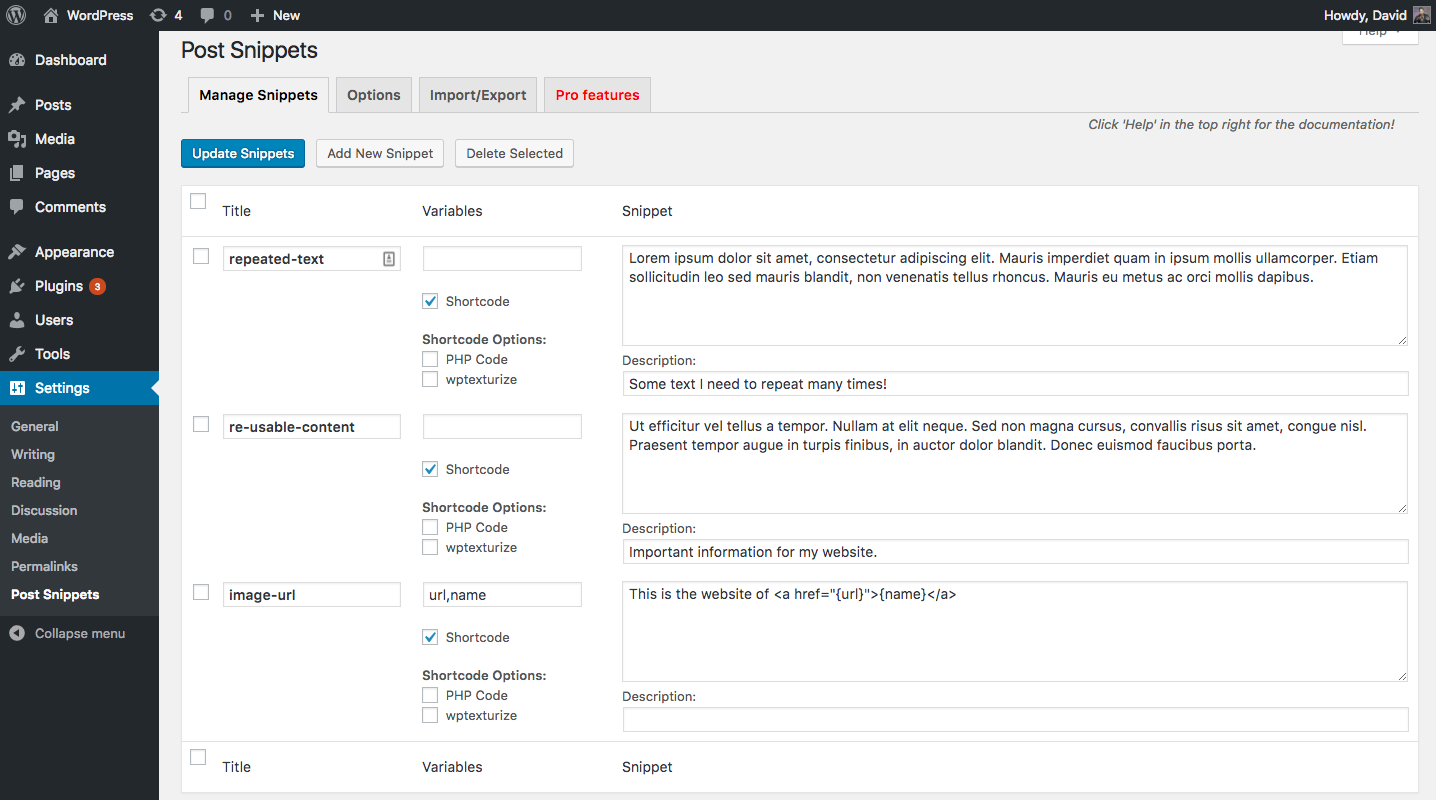The width and height of the screenshot is (1436, 800).
Task: Switch to the Import/Export tab
Action: (x=478, y=95)
